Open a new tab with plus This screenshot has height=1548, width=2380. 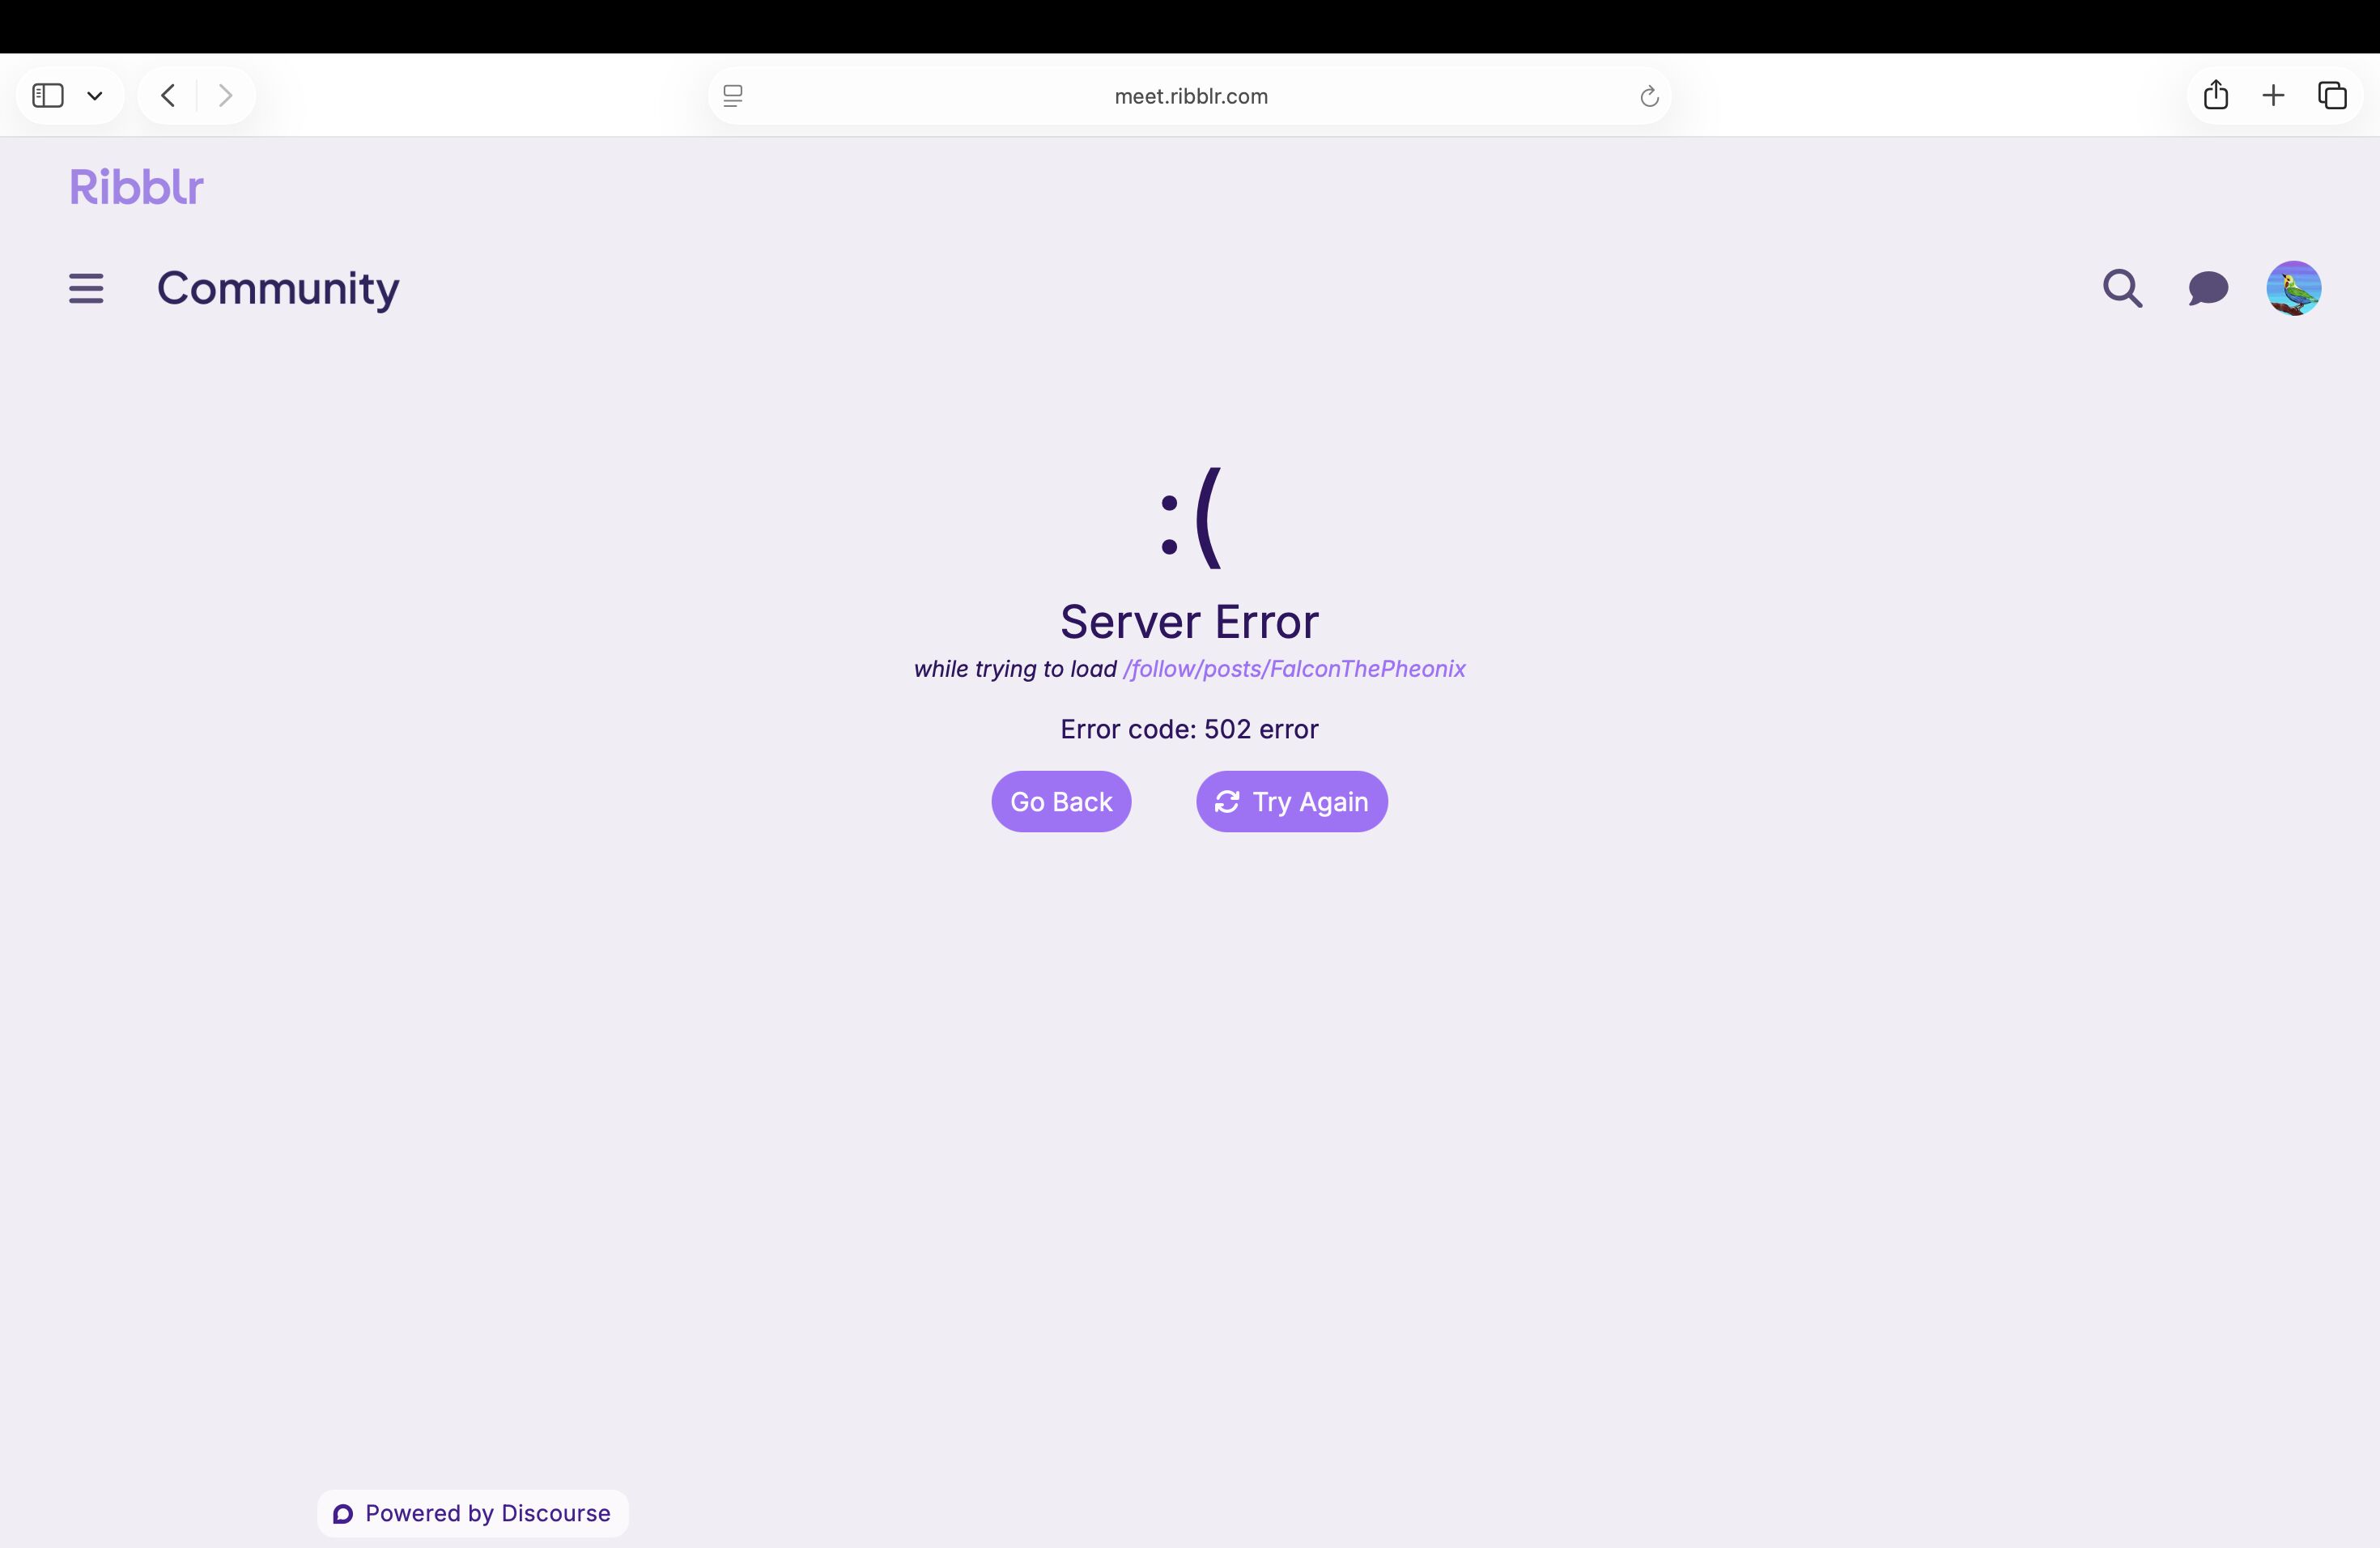coord(2273,96)
